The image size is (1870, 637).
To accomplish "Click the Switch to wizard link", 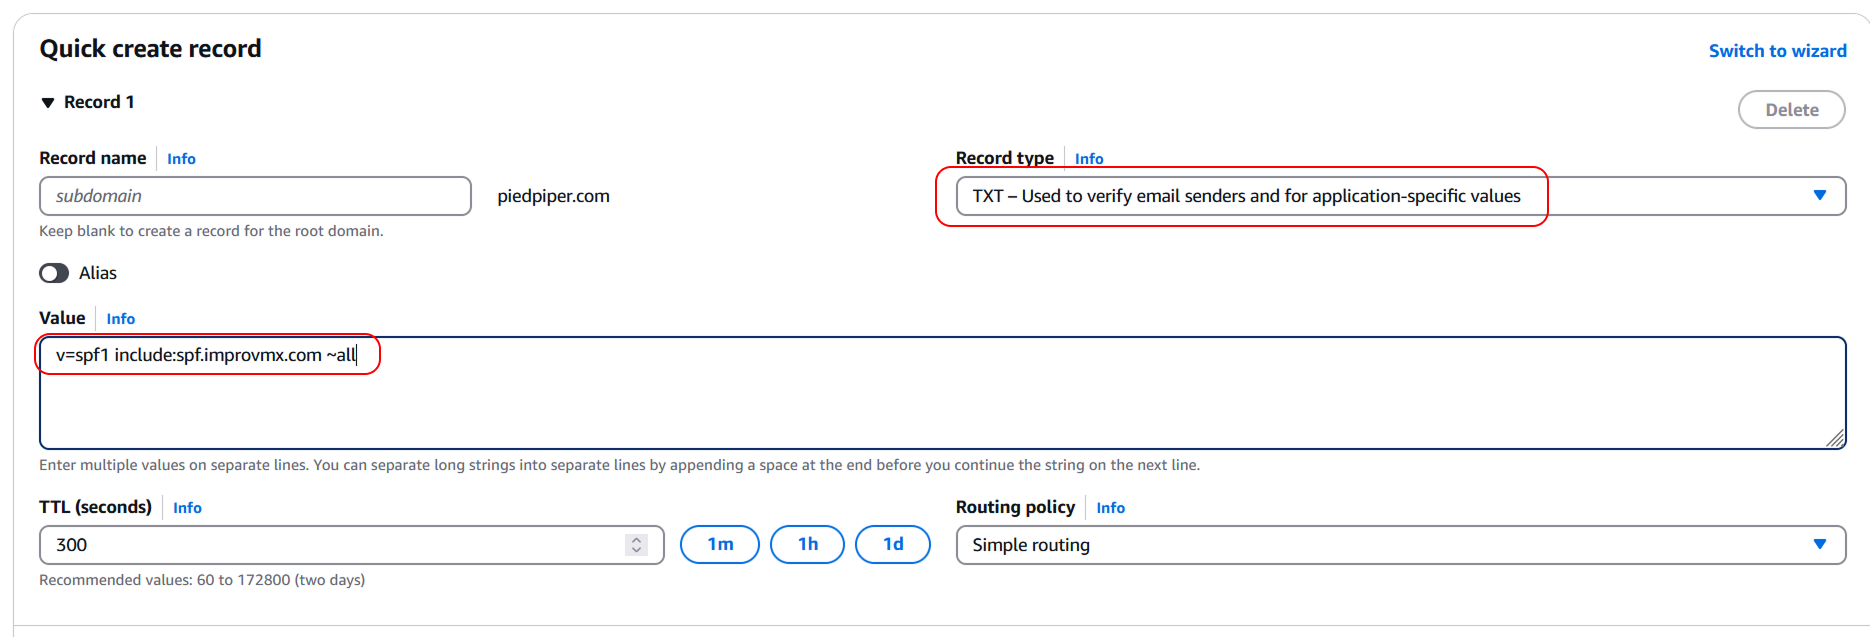I will coord(1777,51).
